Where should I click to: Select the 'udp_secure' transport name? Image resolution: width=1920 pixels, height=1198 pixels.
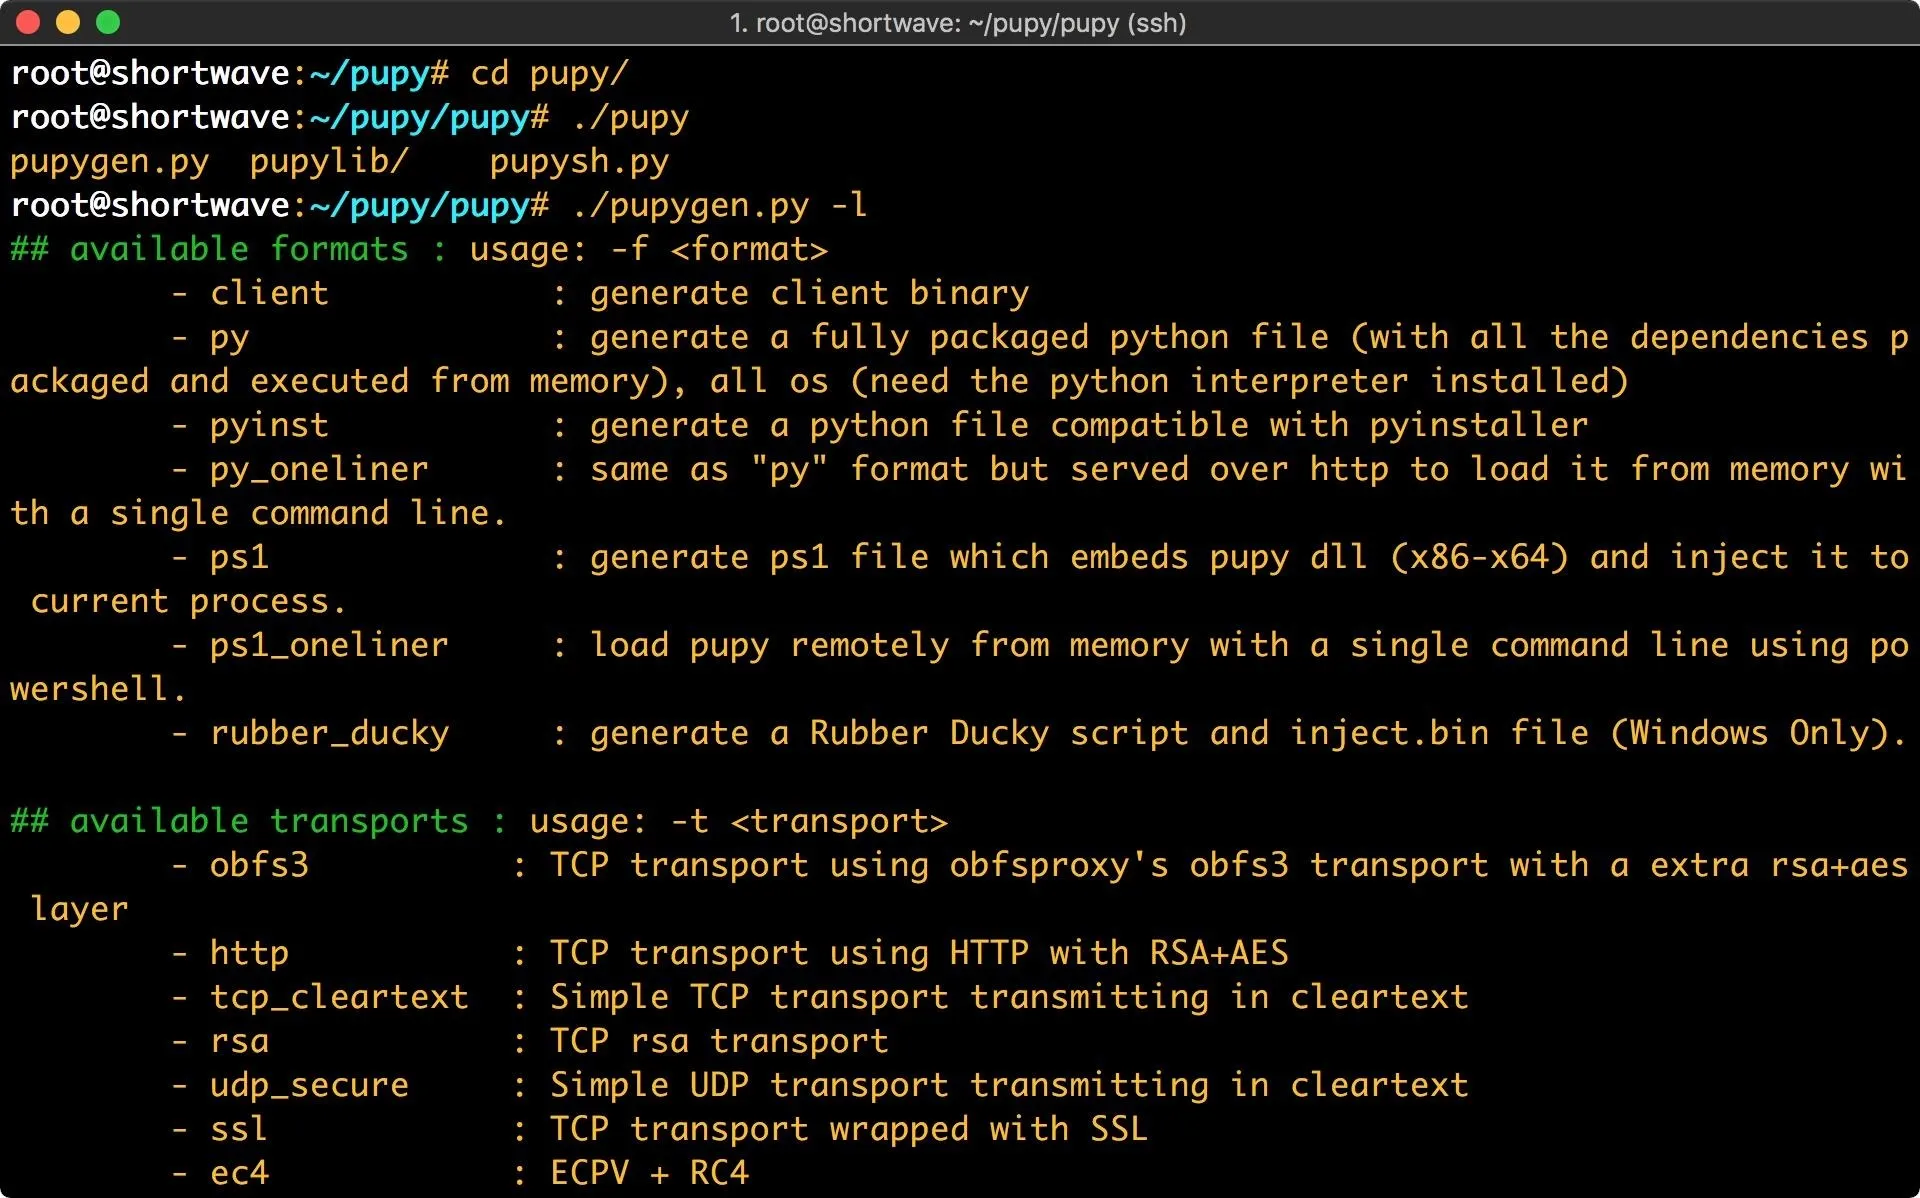pyautogui.click(x=310, y=1086)
